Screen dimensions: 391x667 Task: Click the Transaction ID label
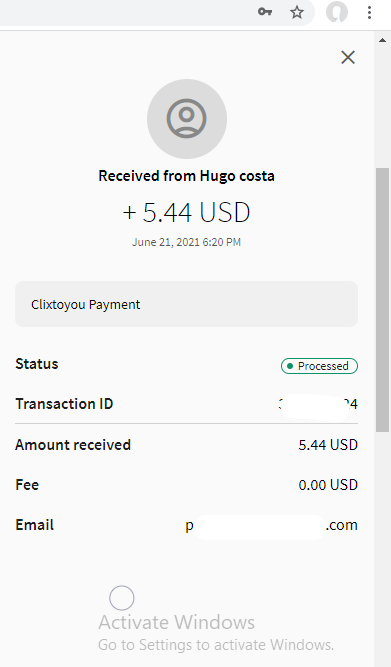[x=64, y=404]
